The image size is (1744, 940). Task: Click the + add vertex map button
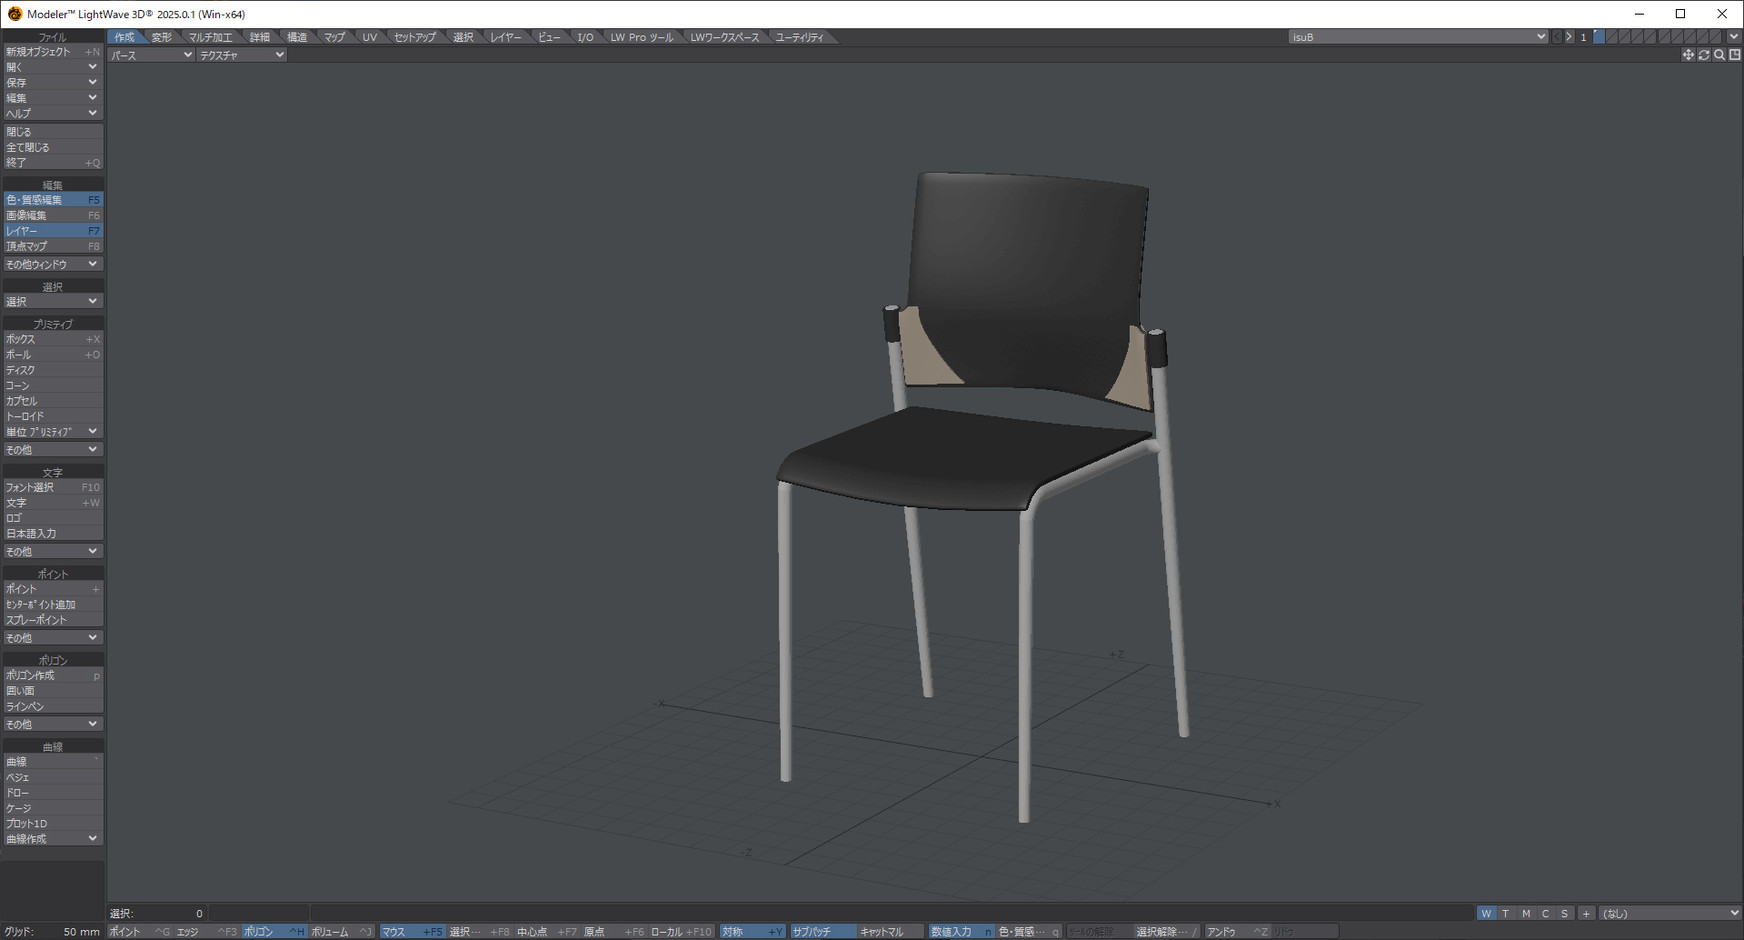(x=1587, y=913)
